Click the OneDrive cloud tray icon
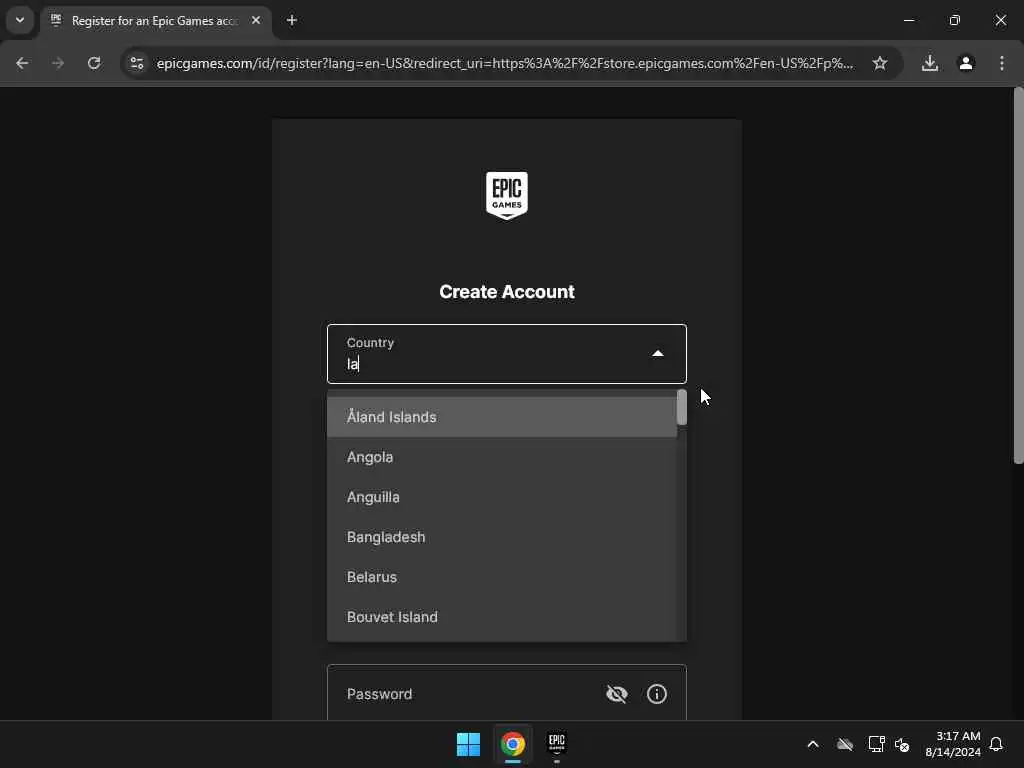The image size is (1024, 768). [845, 744]
